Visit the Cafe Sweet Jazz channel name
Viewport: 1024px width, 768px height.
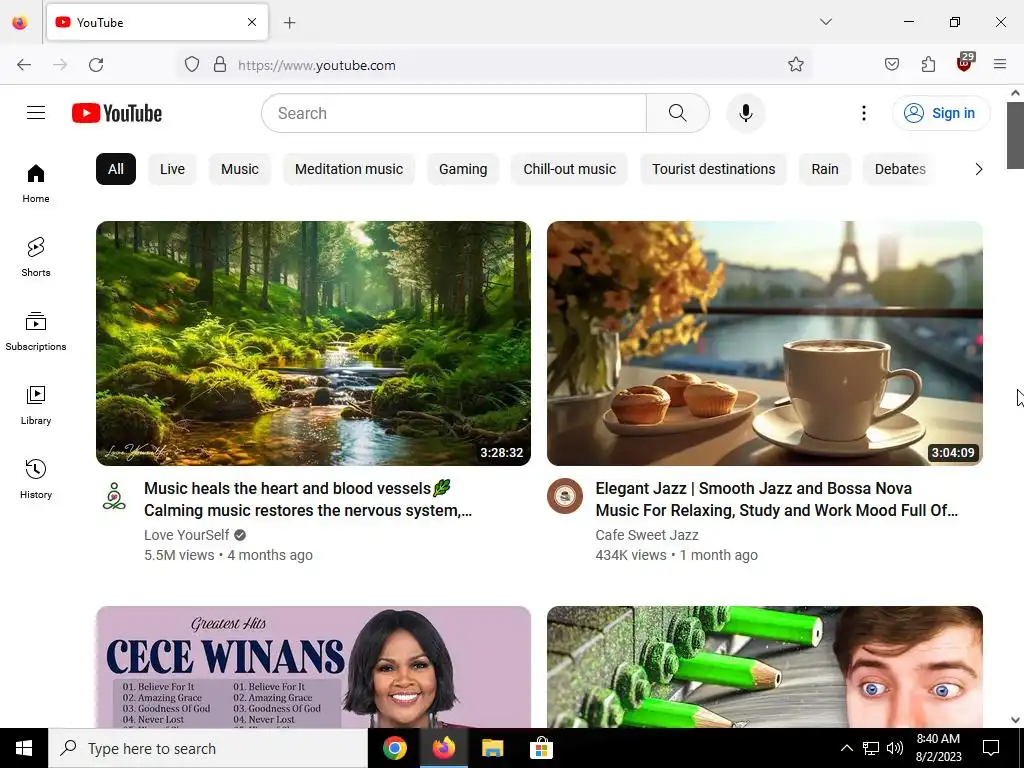pyautogui.click(x=647, y=535)
